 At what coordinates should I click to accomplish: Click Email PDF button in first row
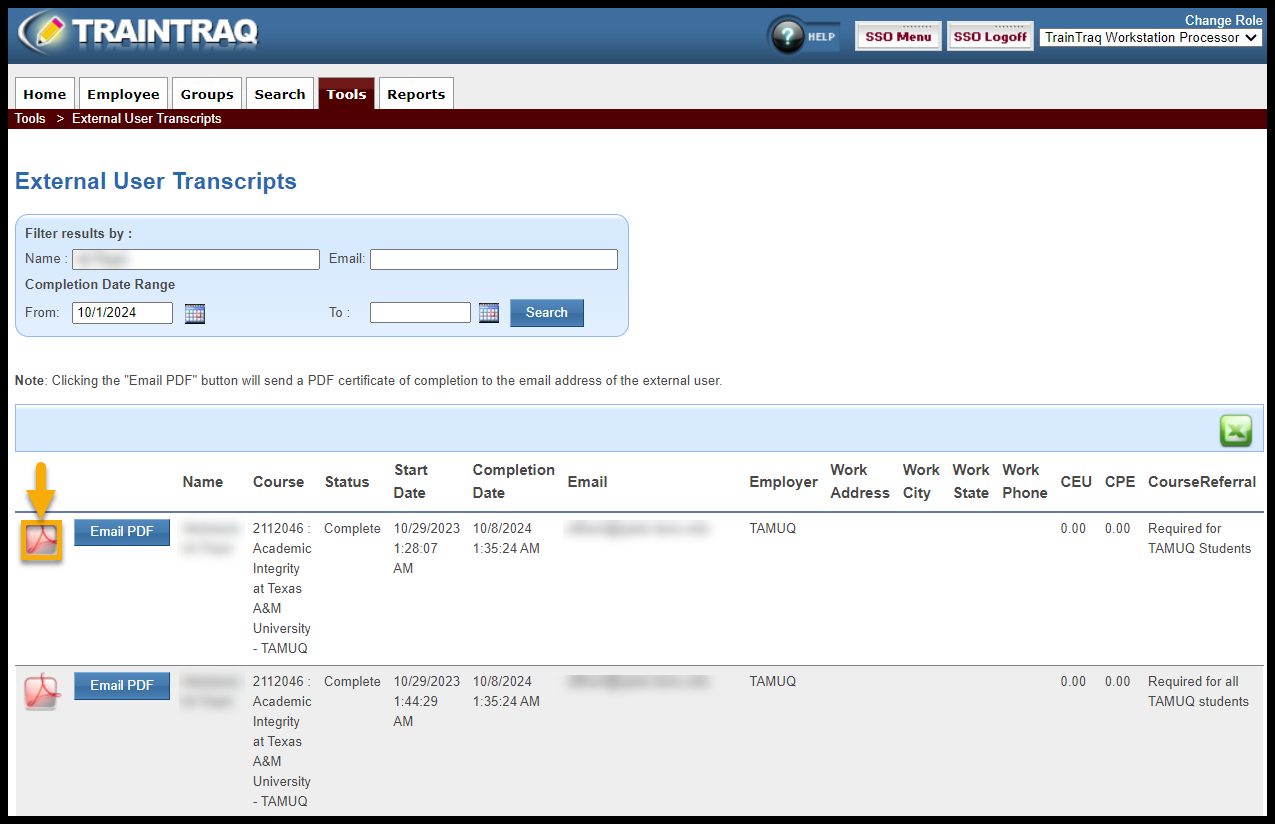pos(122,532)
